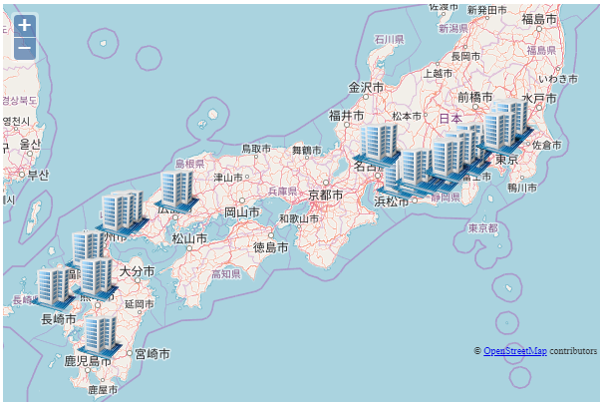Viewport: 600px width, 402px height.
Task: Click the 福井市 city label
Action: [346, 115]
